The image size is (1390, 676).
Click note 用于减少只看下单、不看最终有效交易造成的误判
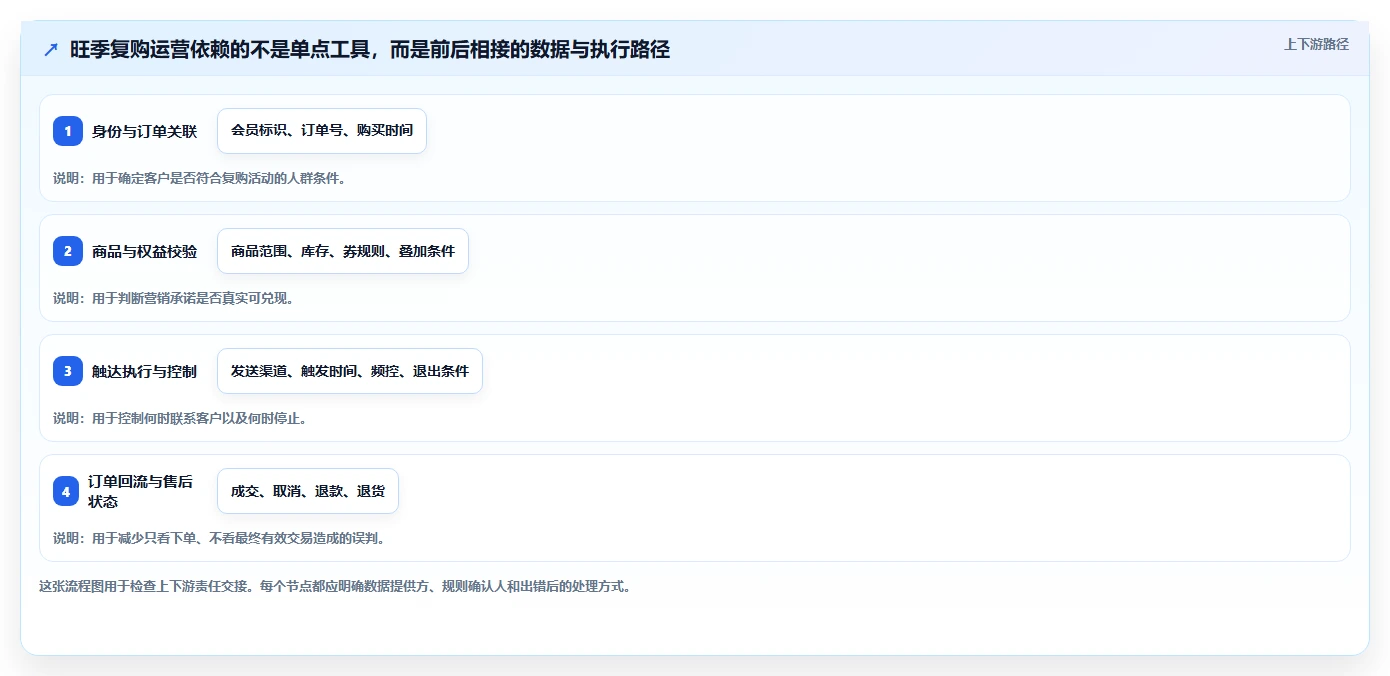tap(219, 538)
